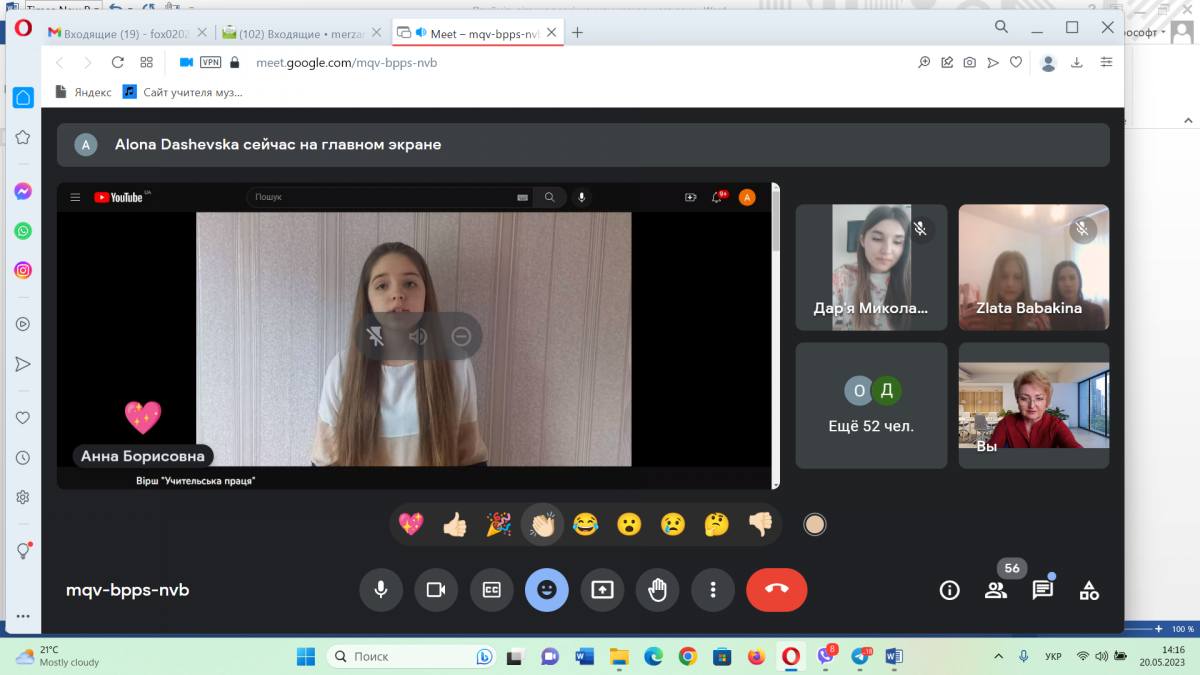Toggle the camera on or off

click(x=436, y=589)
